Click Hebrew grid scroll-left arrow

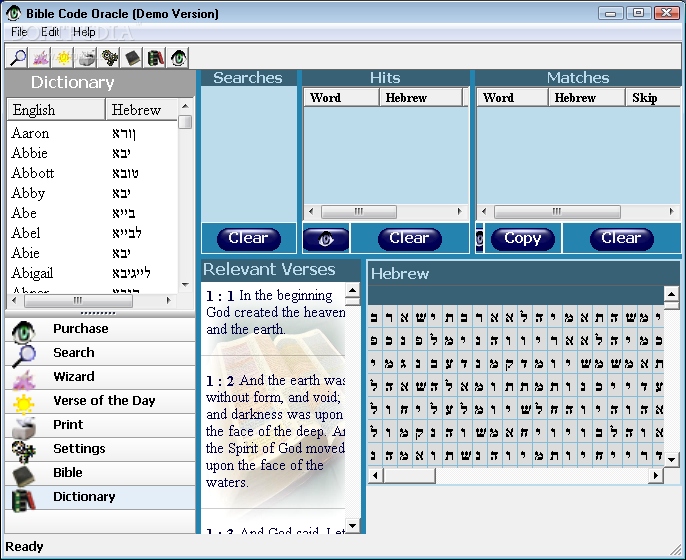pyautogui.click(x=375, y=476)
